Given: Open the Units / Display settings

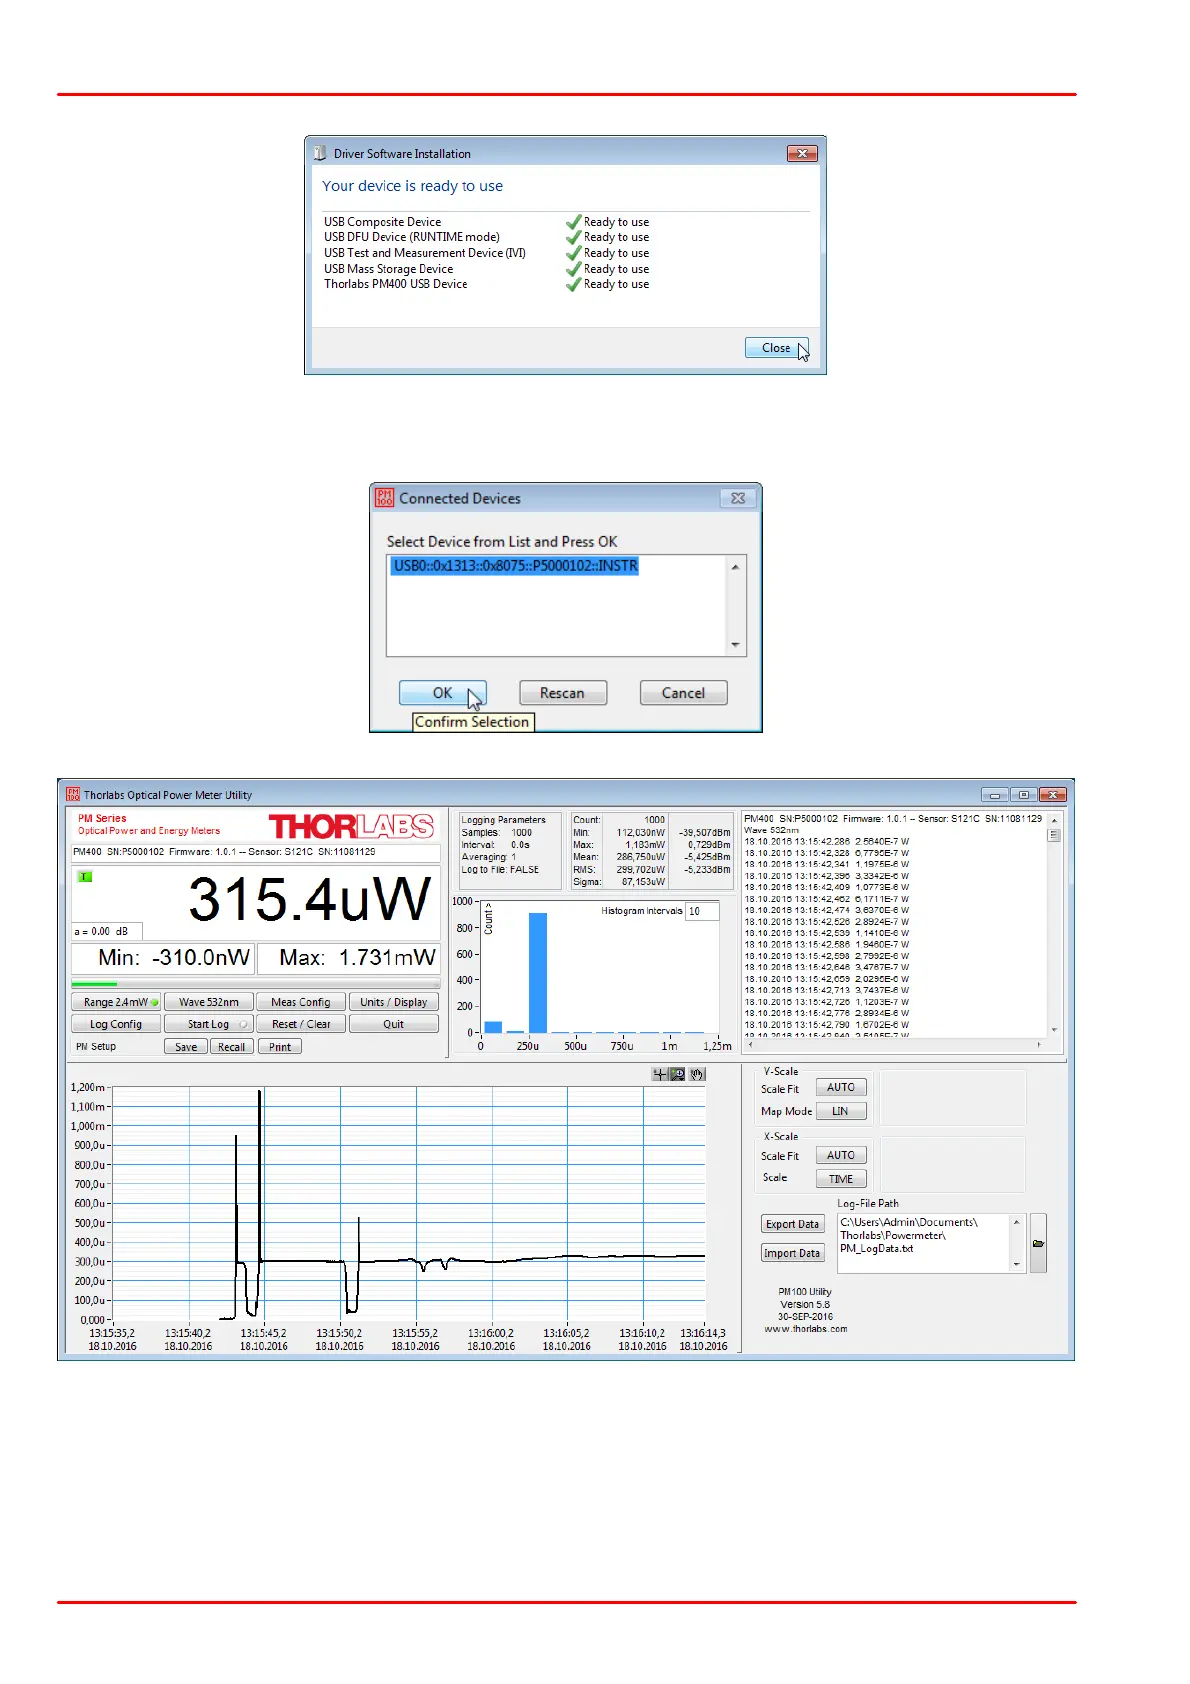Looking at the screenshot, I should pos(393,1002).
